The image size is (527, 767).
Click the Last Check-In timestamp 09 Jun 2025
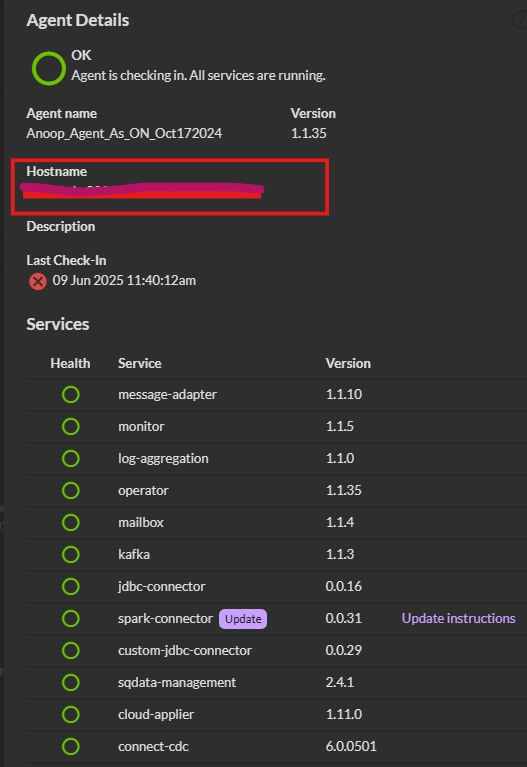coord(124,281)
